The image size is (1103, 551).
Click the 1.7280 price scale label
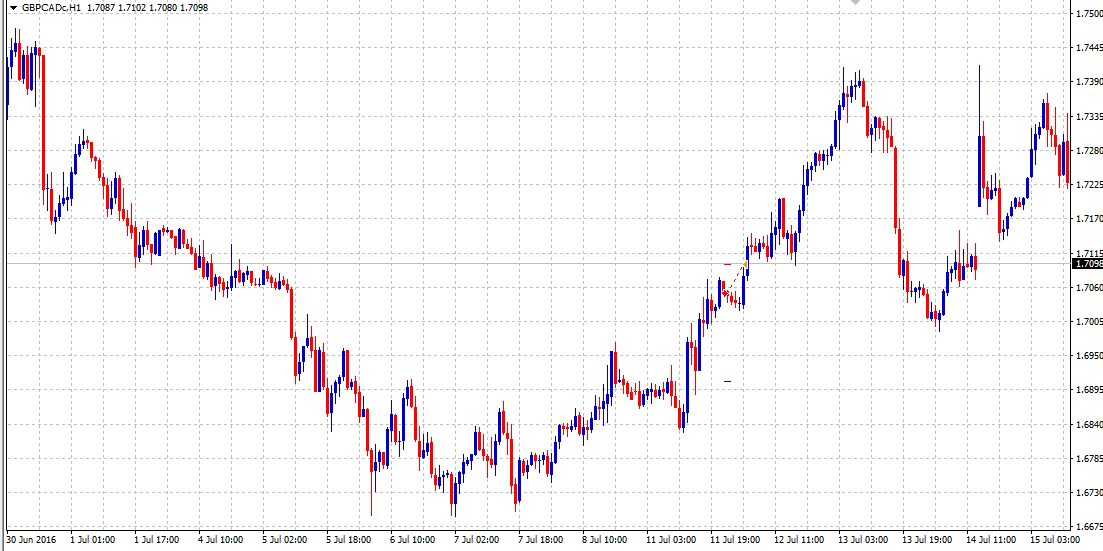(x=1089, y=151)
